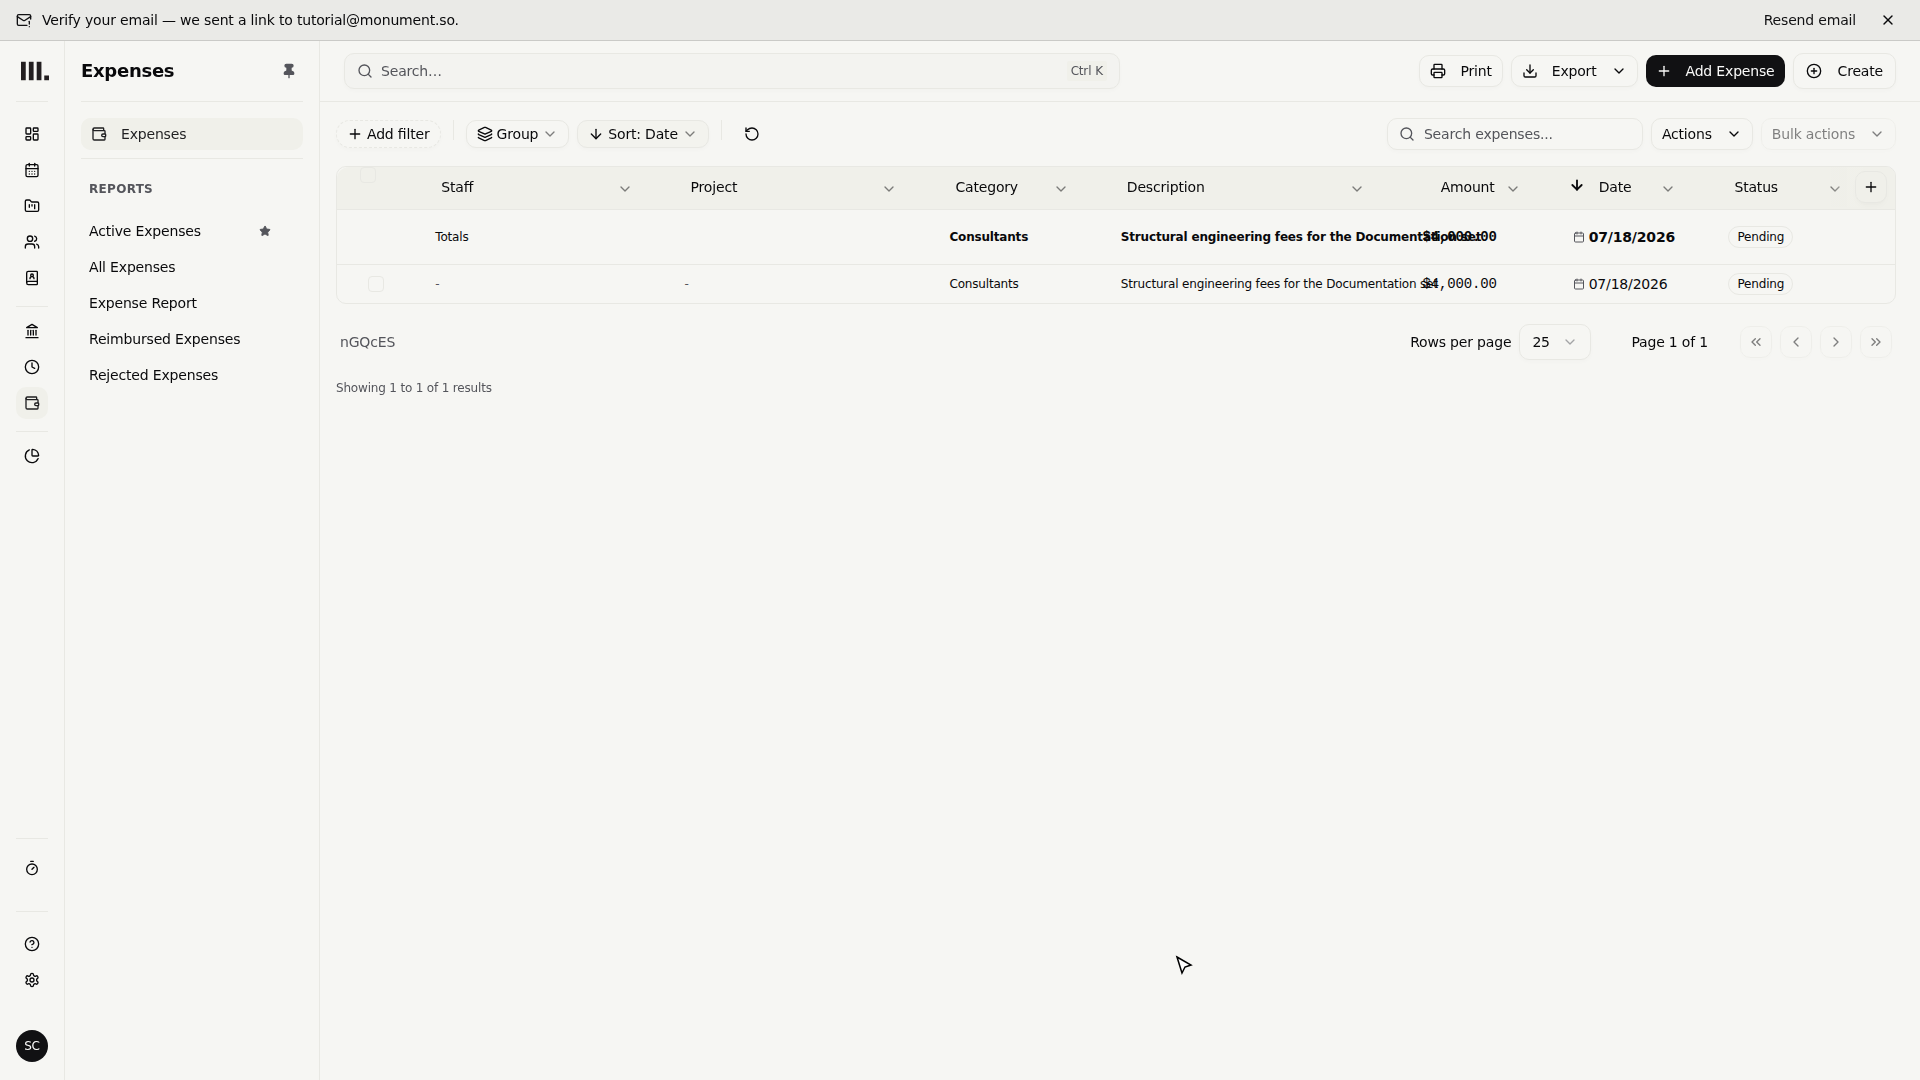1920x1080 pixels.
Task: Focus the global Search field
Action: tap(732, 71)
